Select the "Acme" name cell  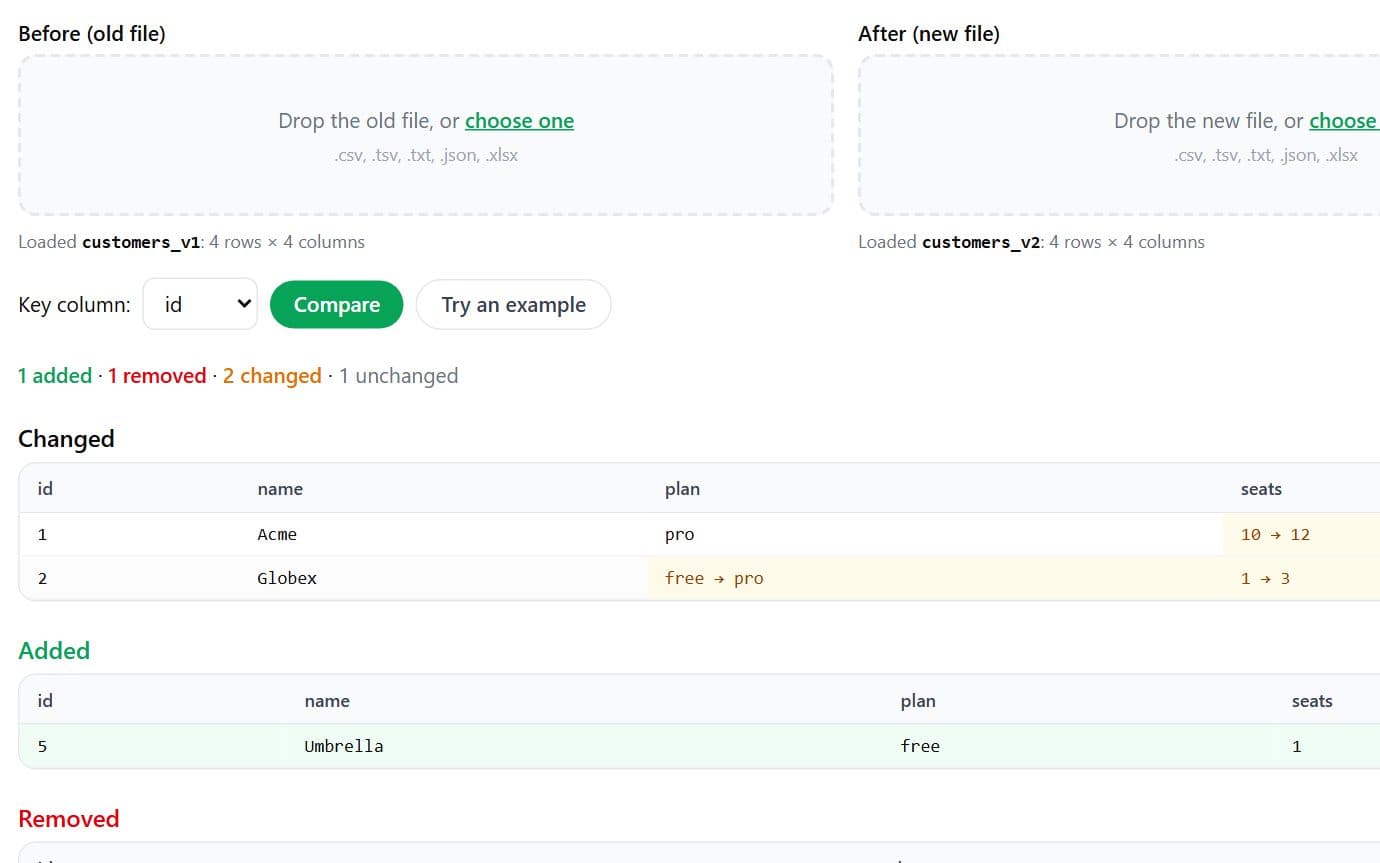click(277, 534)
